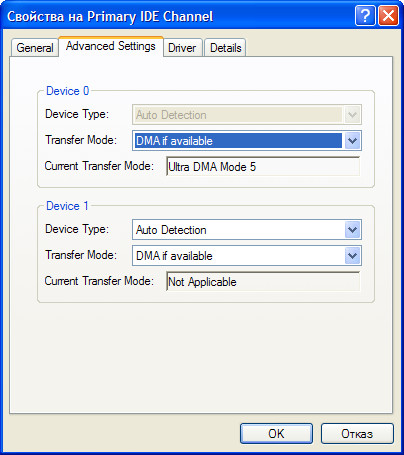Open the Details tab
This screenshot has width=404, height=455.
tap(225, 48)
